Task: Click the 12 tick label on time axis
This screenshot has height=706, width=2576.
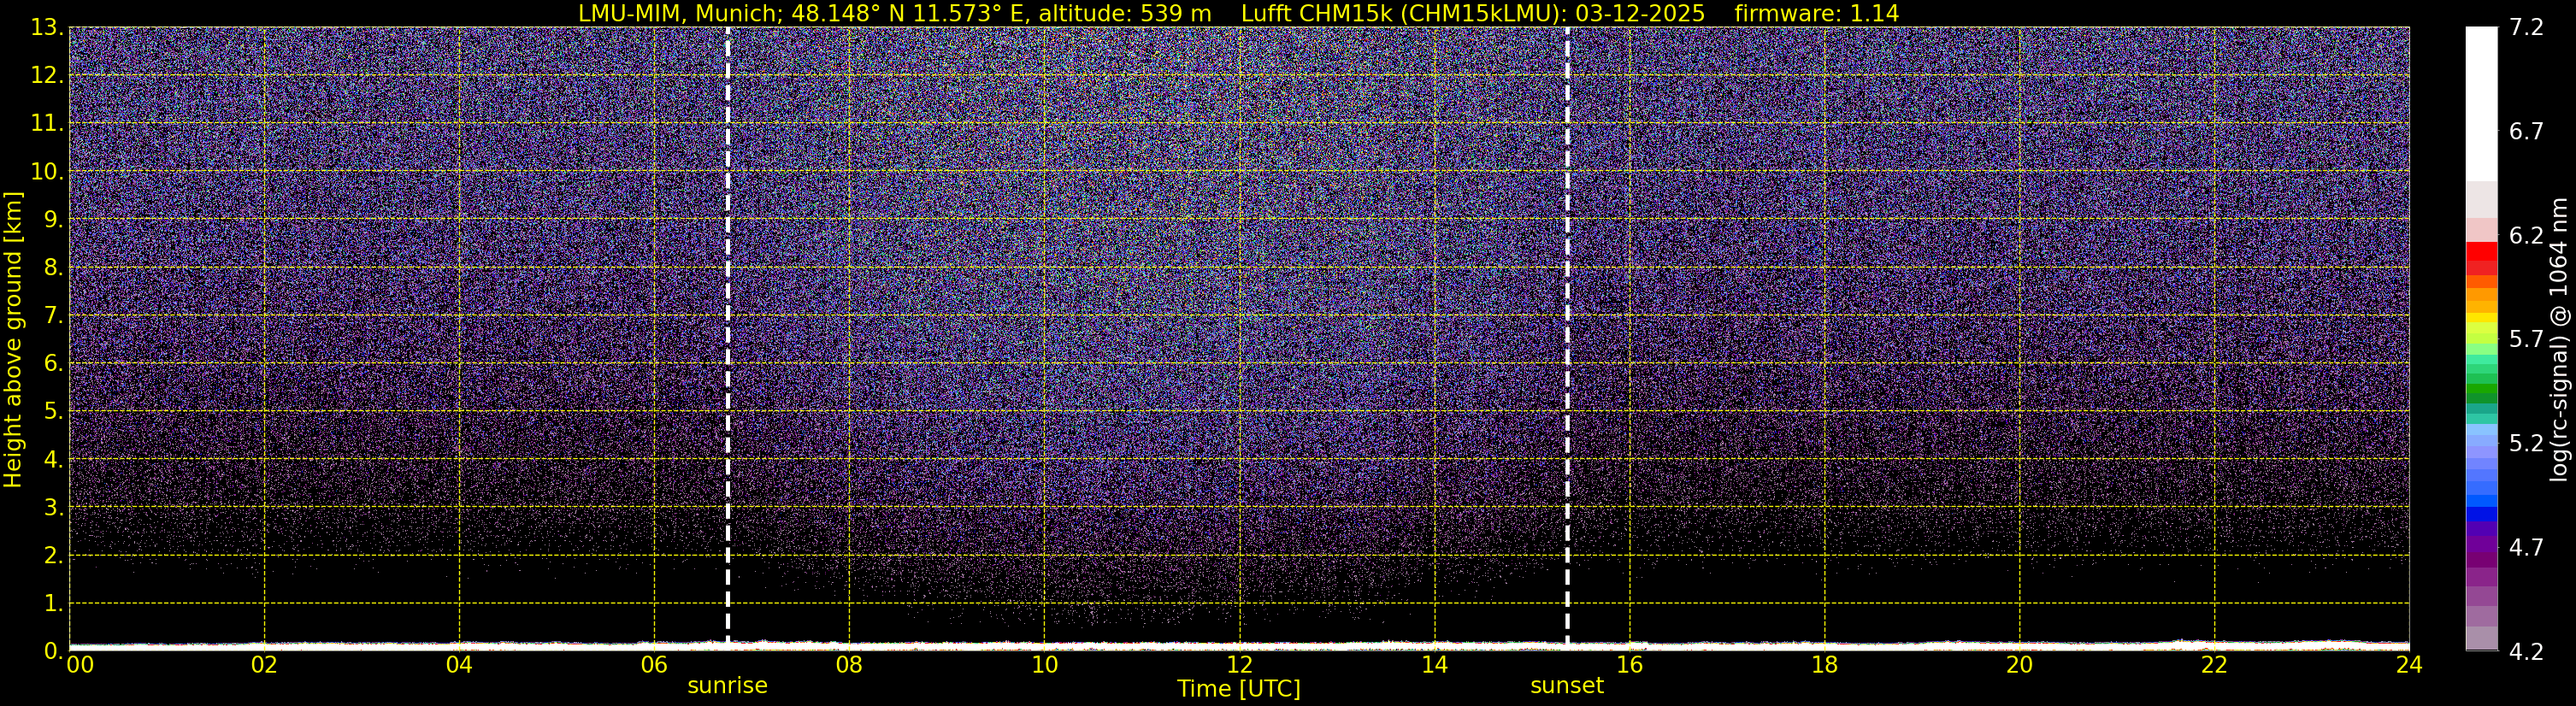Action: (x=1238, y=666)
